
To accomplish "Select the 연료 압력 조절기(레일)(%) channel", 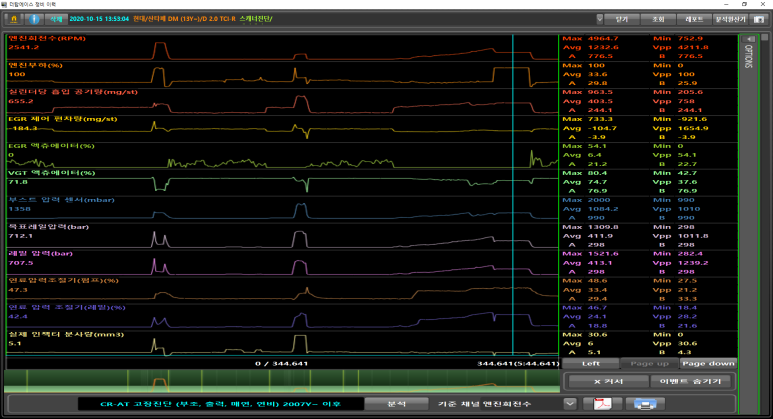I will point(67,308).
